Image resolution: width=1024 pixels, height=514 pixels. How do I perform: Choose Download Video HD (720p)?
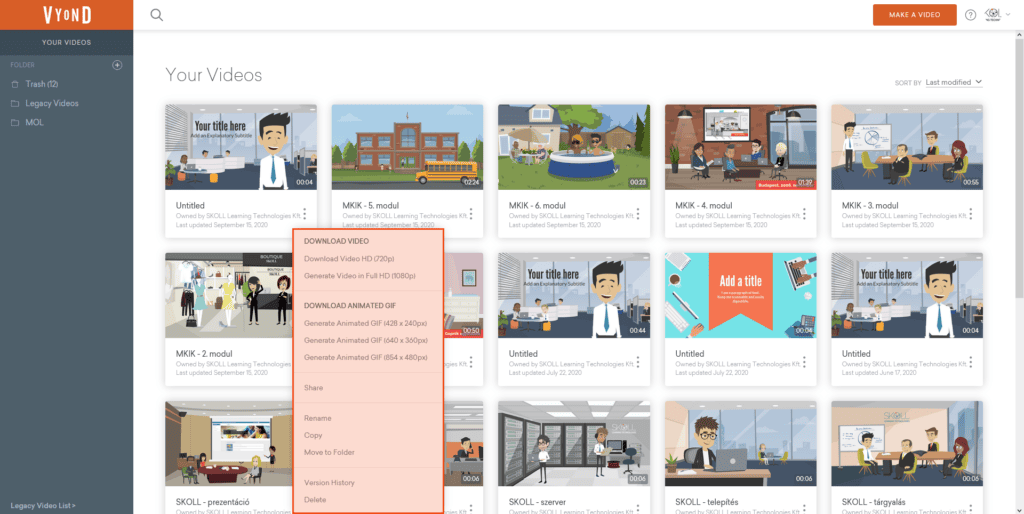[349, 259]
